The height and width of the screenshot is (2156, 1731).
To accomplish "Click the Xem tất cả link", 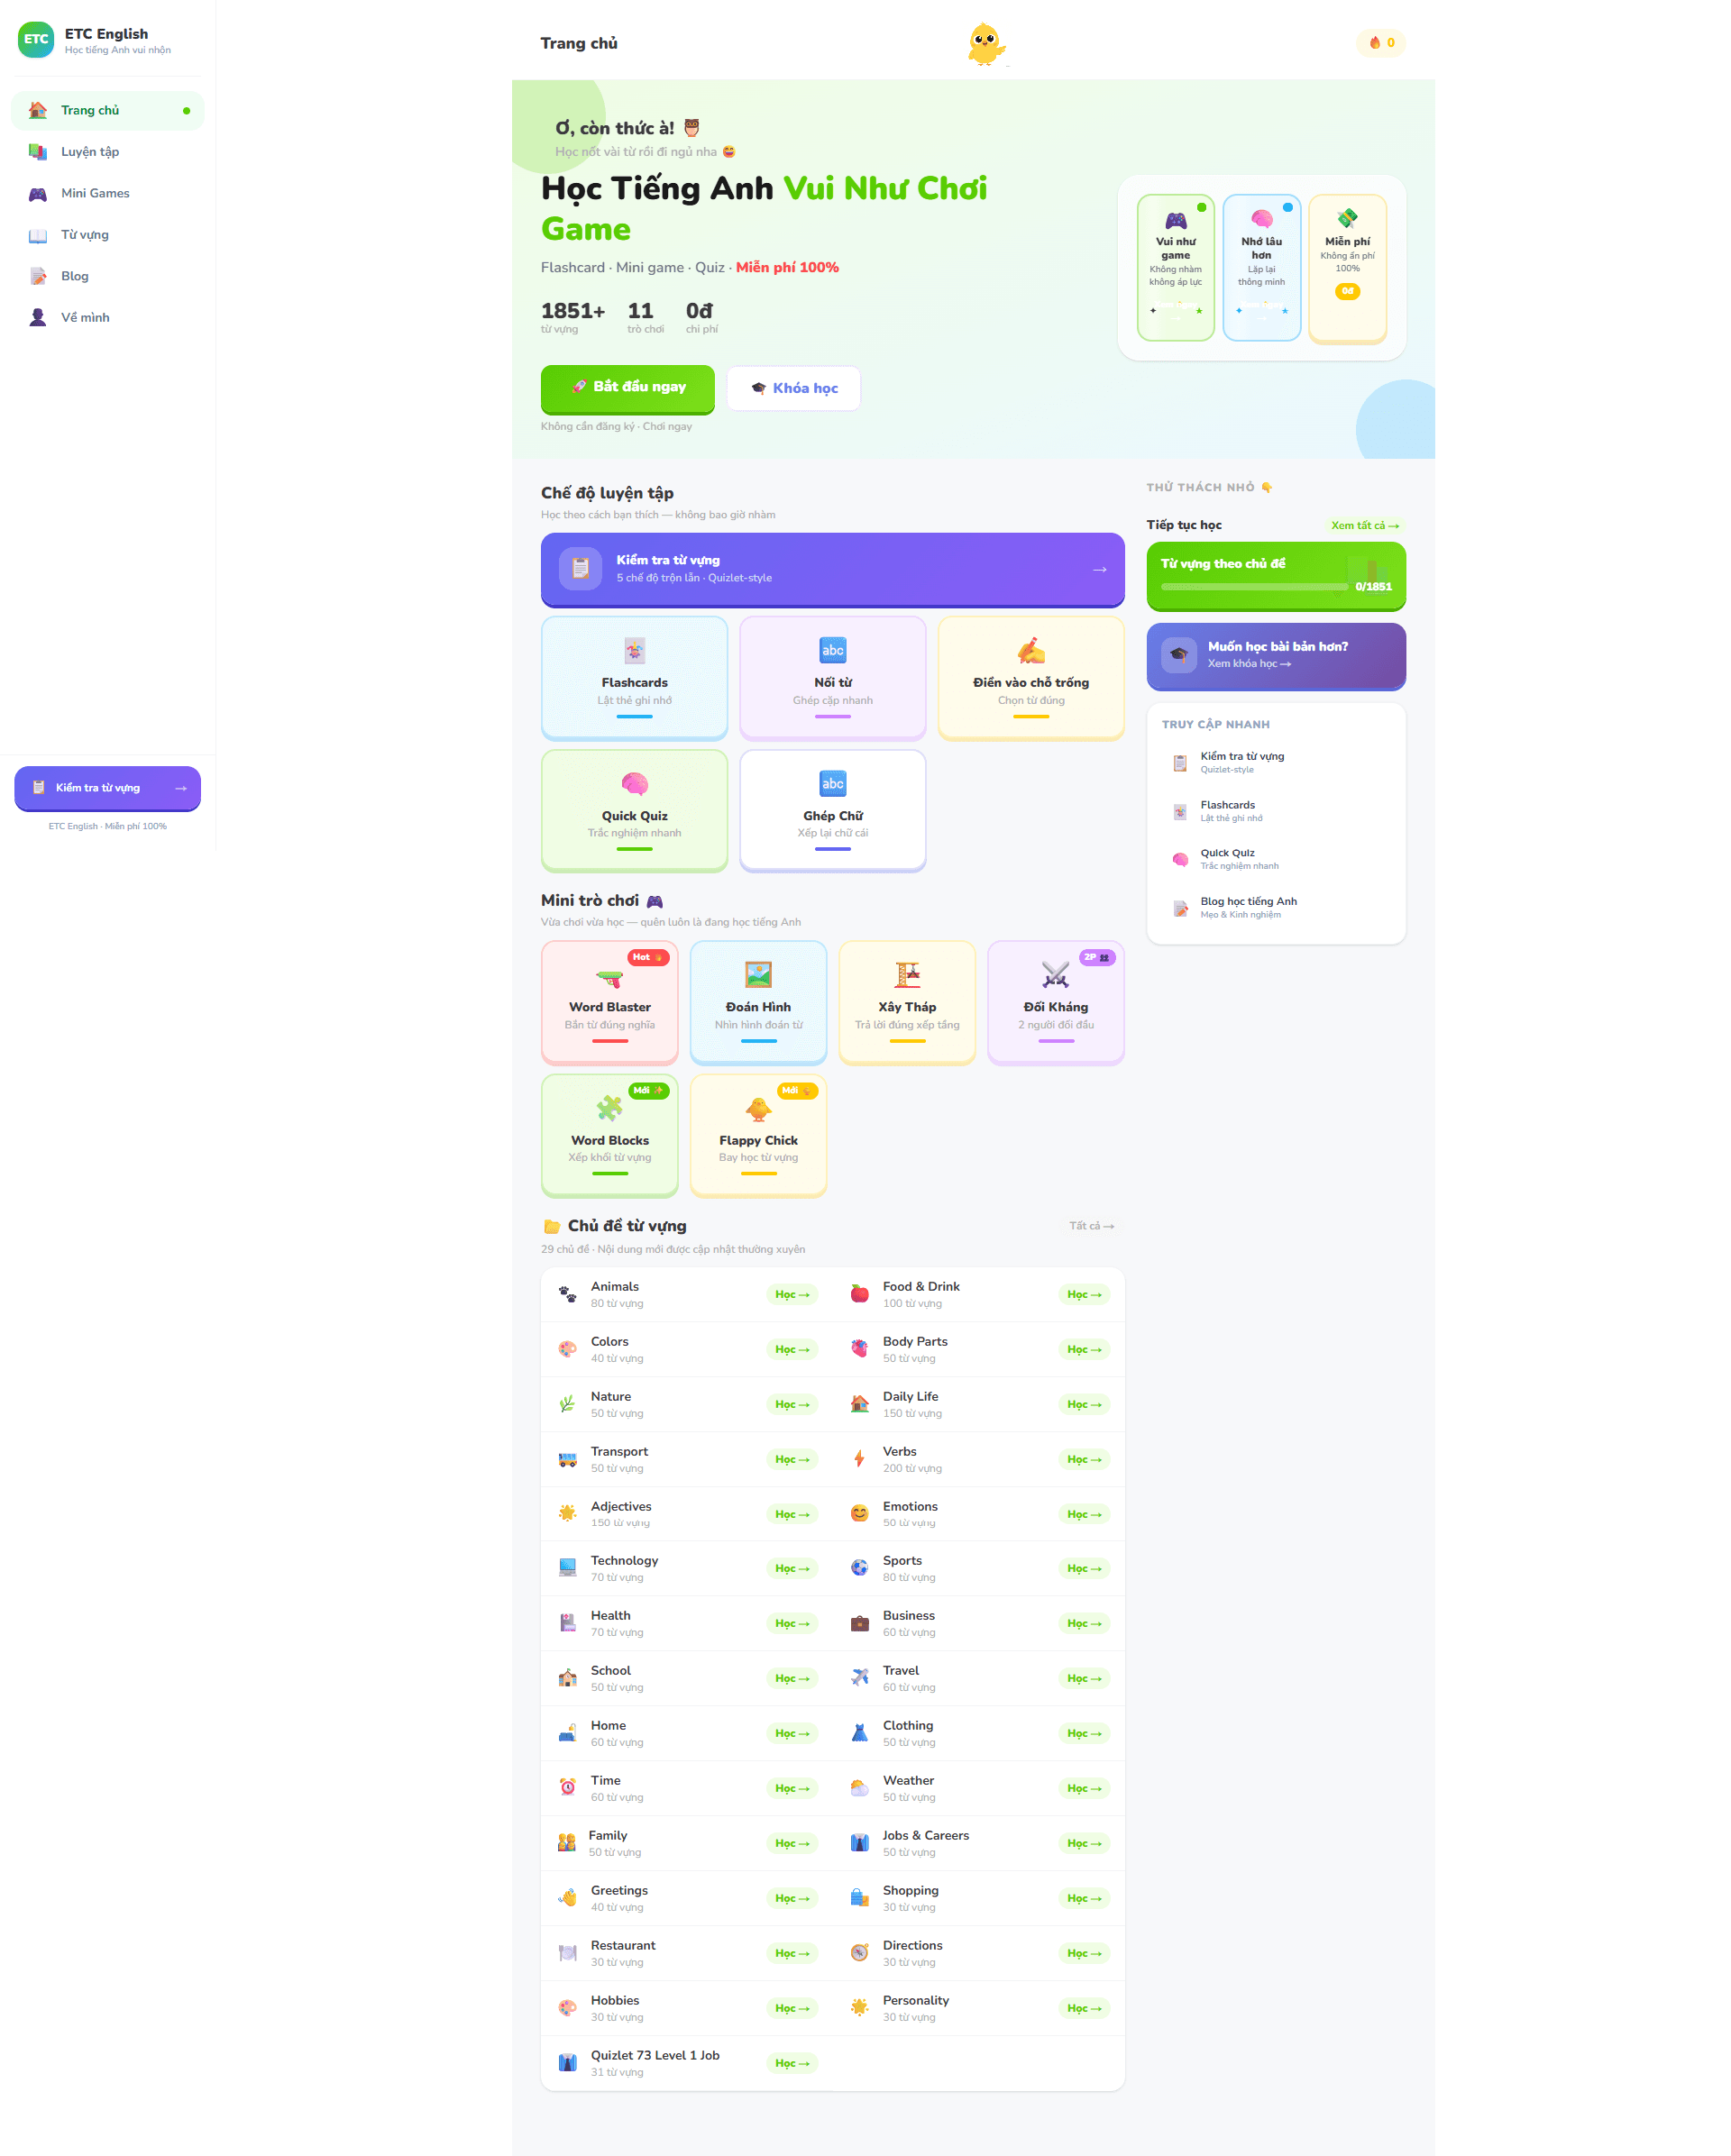I will pyautogui.click(x=1364, y=525).
